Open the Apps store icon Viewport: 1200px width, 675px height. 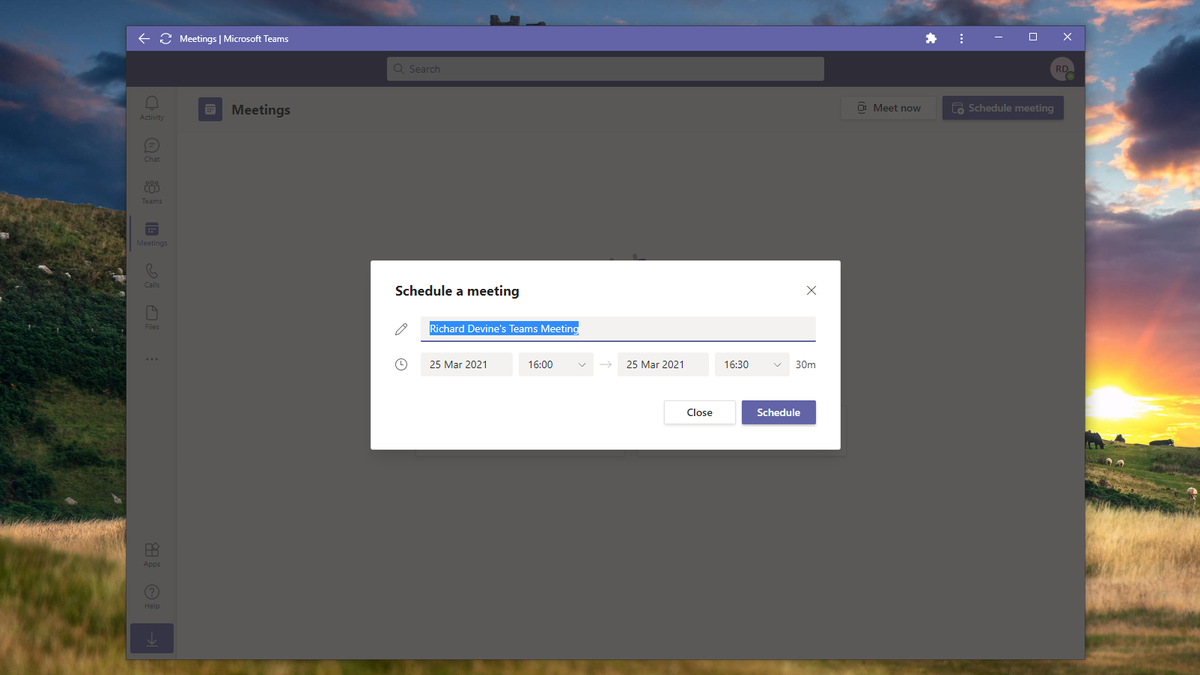click(152, 555)
